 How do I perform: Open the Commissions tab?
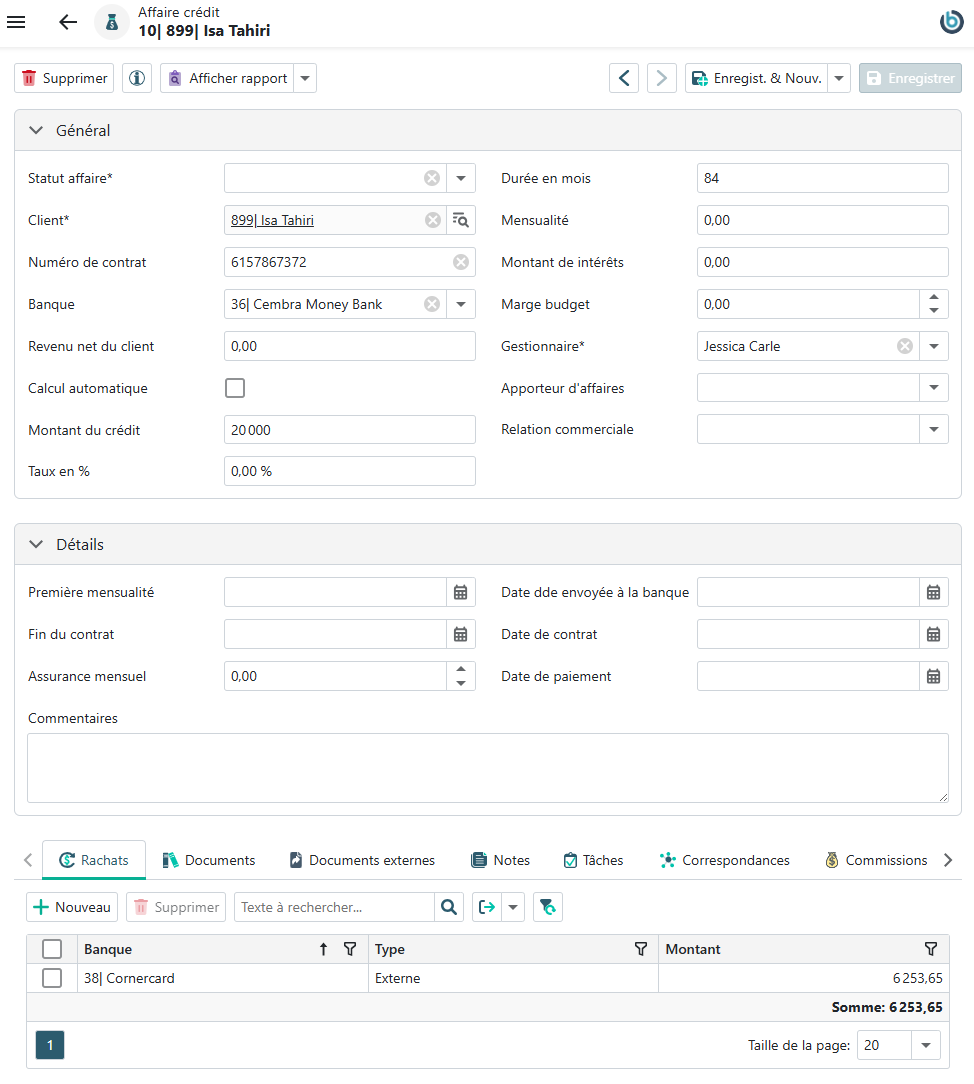click(876, 860)
